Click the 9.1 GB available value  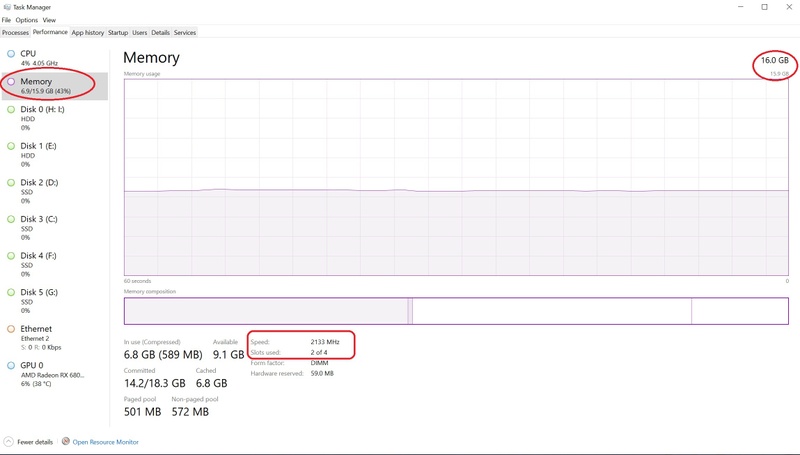pos(229,355)
